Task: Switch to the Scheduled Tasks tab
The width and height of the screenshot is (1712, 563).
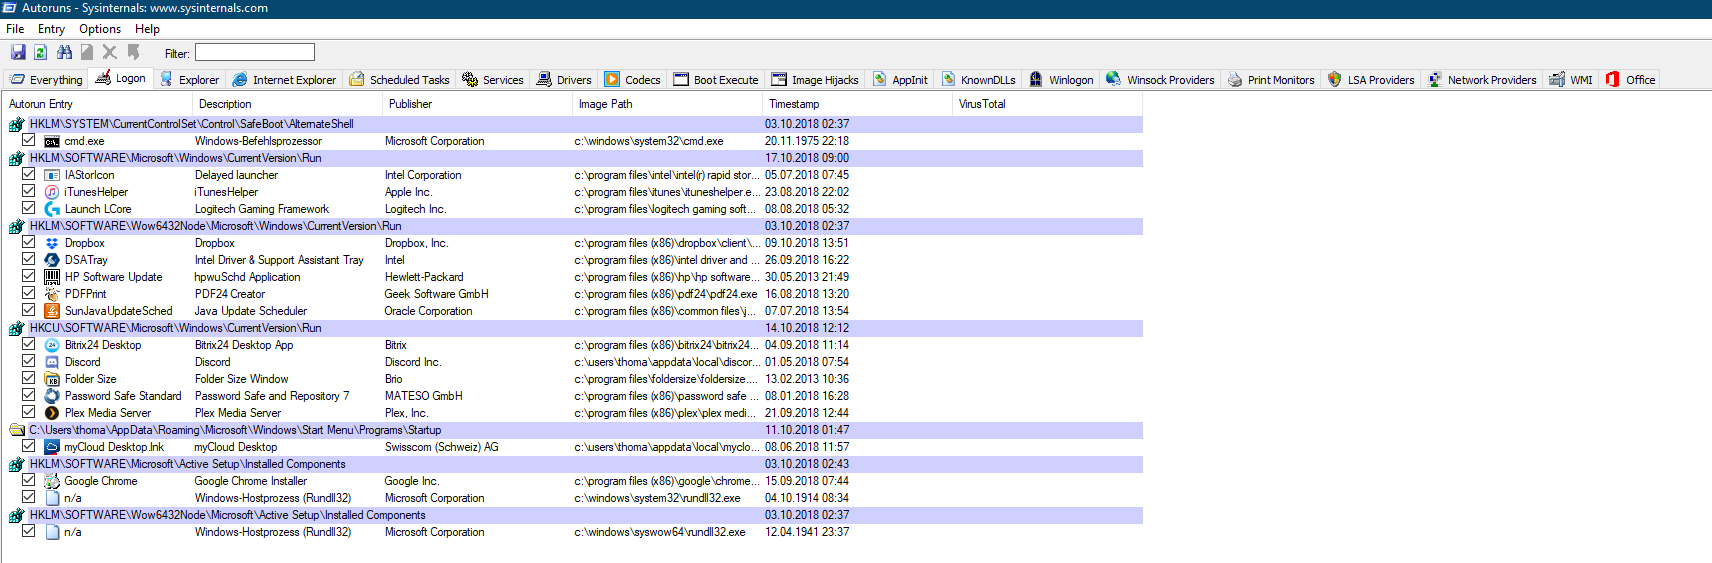Action: pos(399,80)
